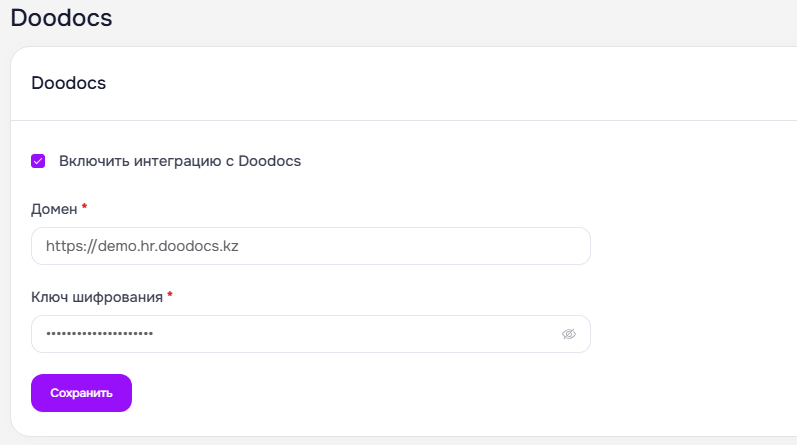Click the white checkmark in the purple box
The width and height of the screenshot is (797, 445).
point(38,161)
